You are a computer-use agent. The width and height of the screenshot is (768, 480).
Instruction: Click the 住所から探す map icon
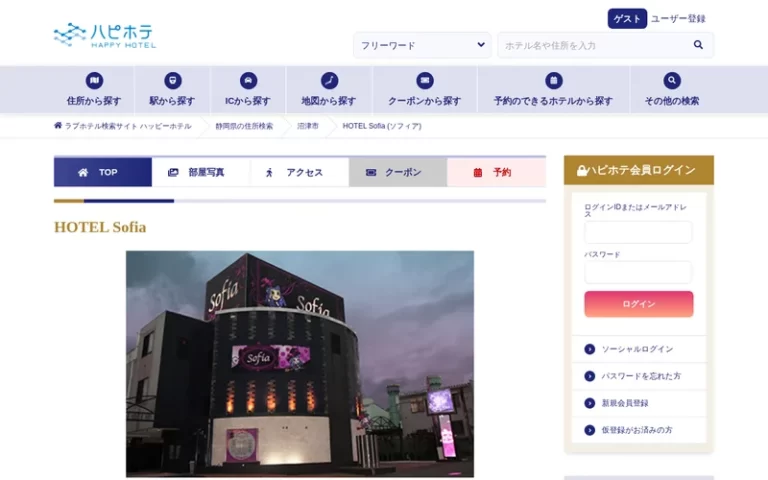[94, 80]
